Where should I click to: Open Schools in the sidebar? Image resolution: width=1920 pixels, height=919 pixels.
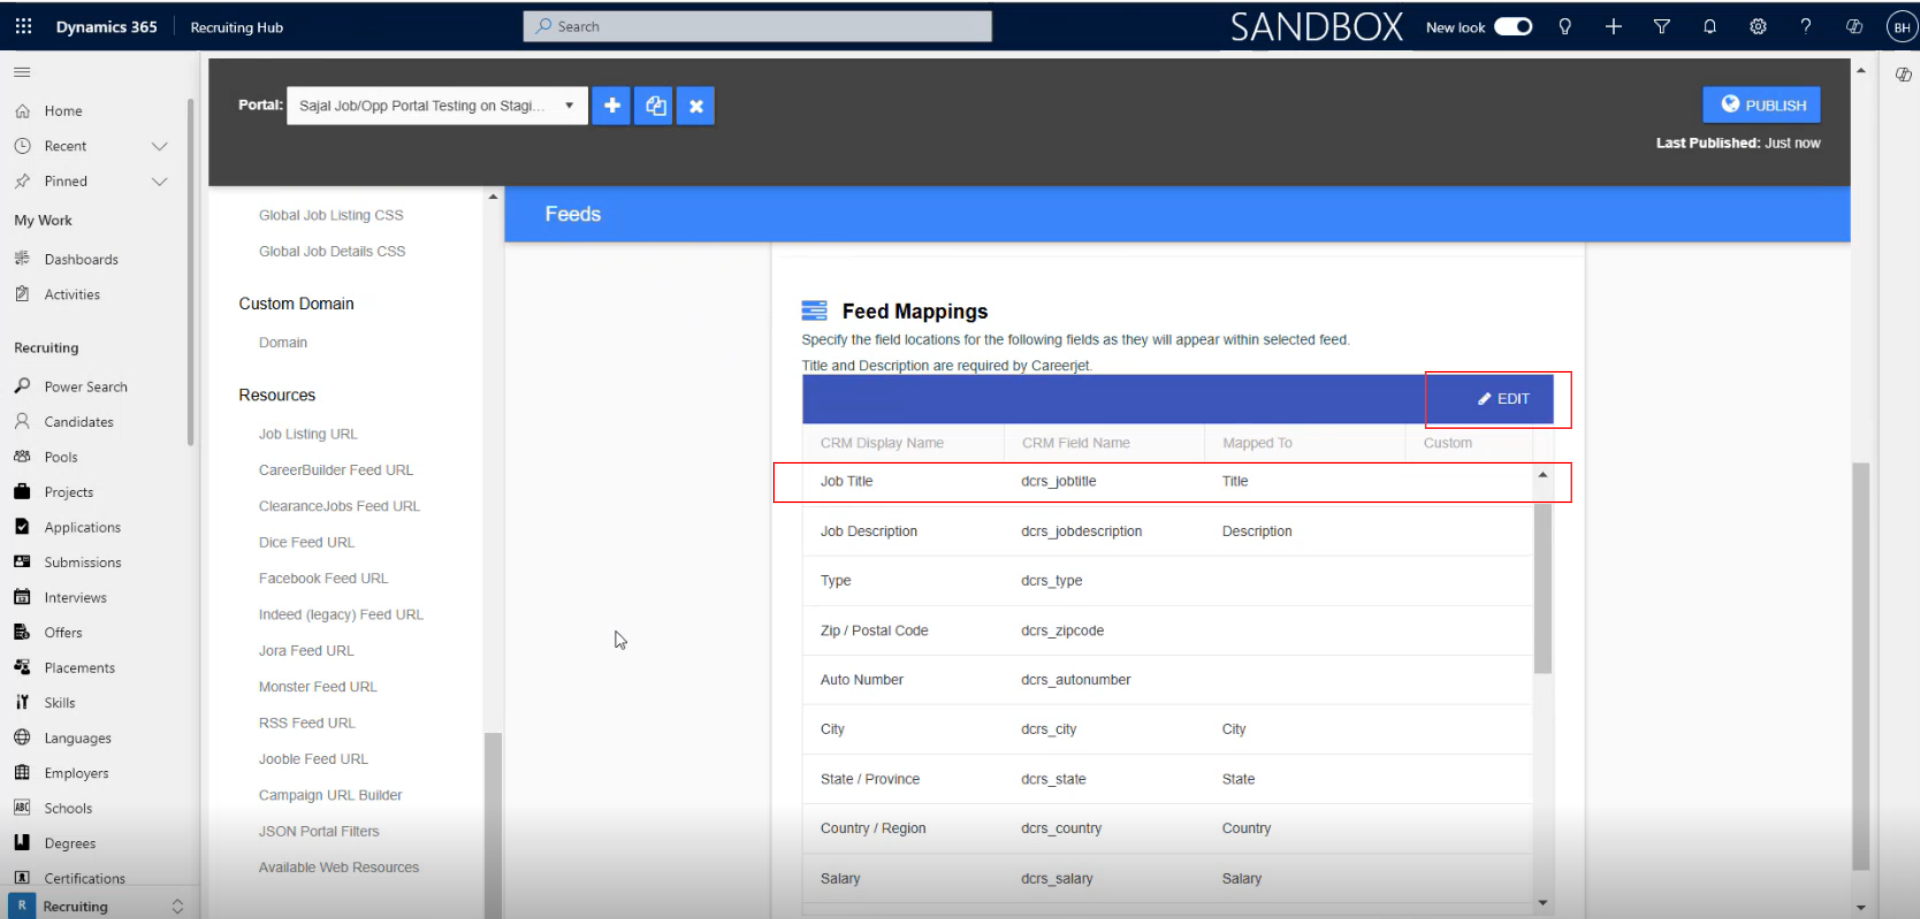point(68,808)
